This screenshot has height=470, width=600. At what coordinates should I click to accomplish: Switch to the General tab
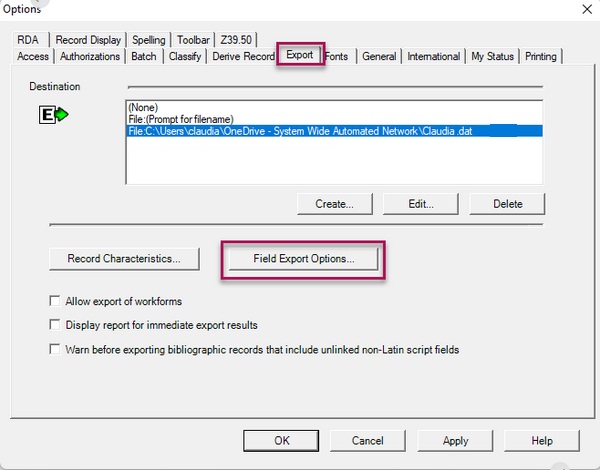coord(379,56)
